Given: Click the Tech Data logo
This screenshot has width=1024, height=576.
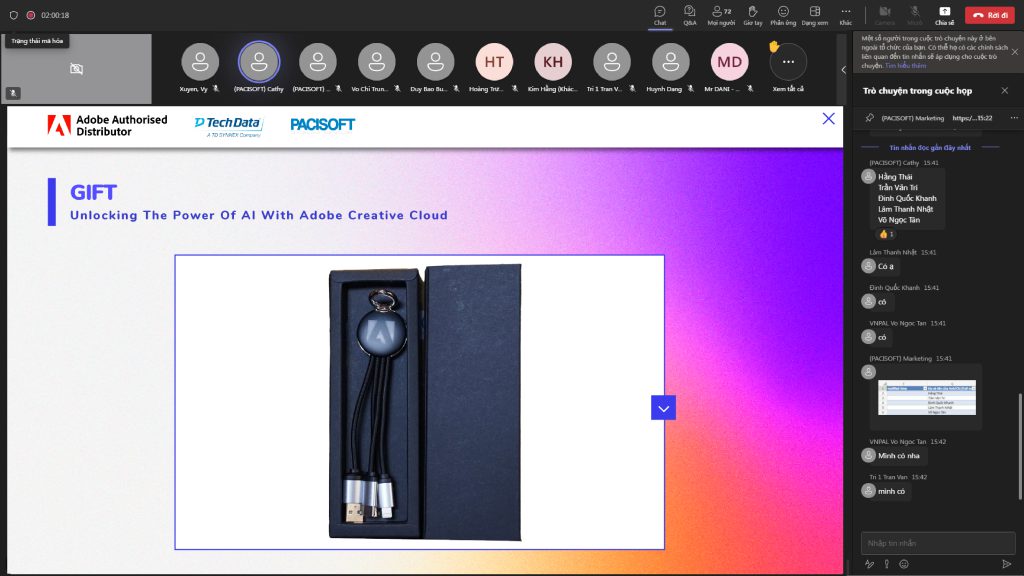Looking at the screenshot, I should point(229,126).
